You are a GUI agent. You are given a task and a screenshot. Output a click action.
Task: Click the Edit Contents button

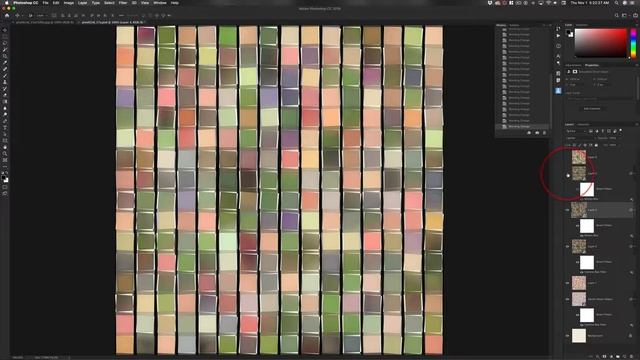tap(592, 109)
